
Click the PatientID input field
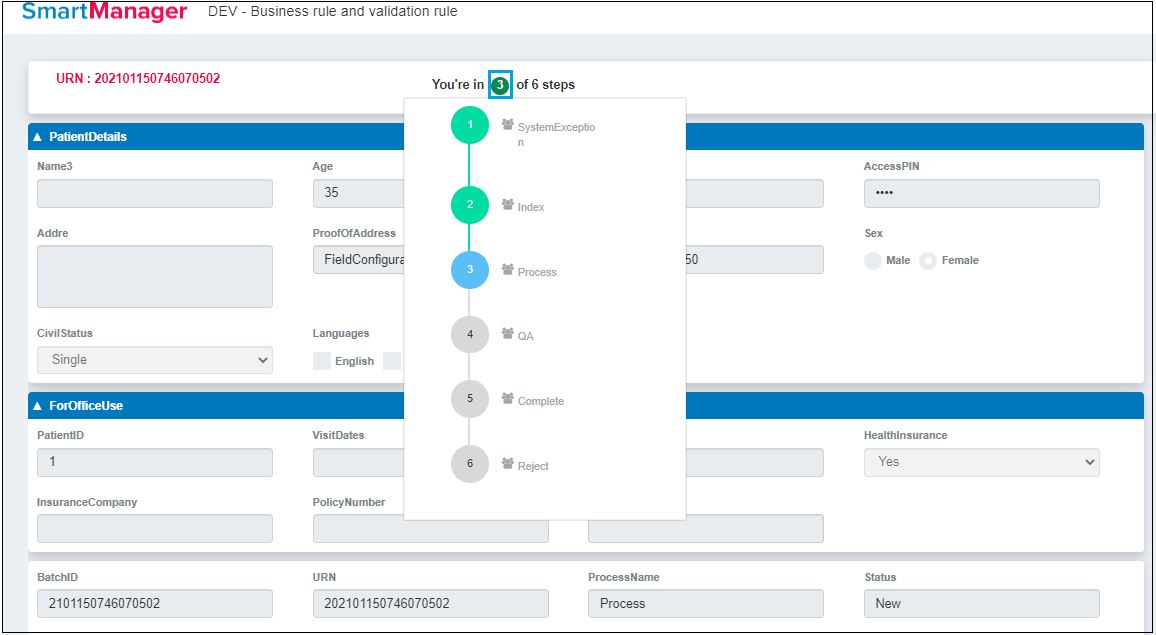coord(155,462)
